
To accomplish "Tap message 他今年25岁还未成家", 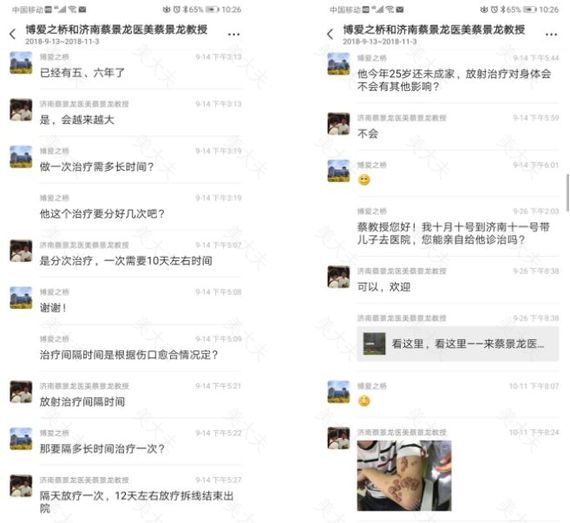I will click(454, 80).
